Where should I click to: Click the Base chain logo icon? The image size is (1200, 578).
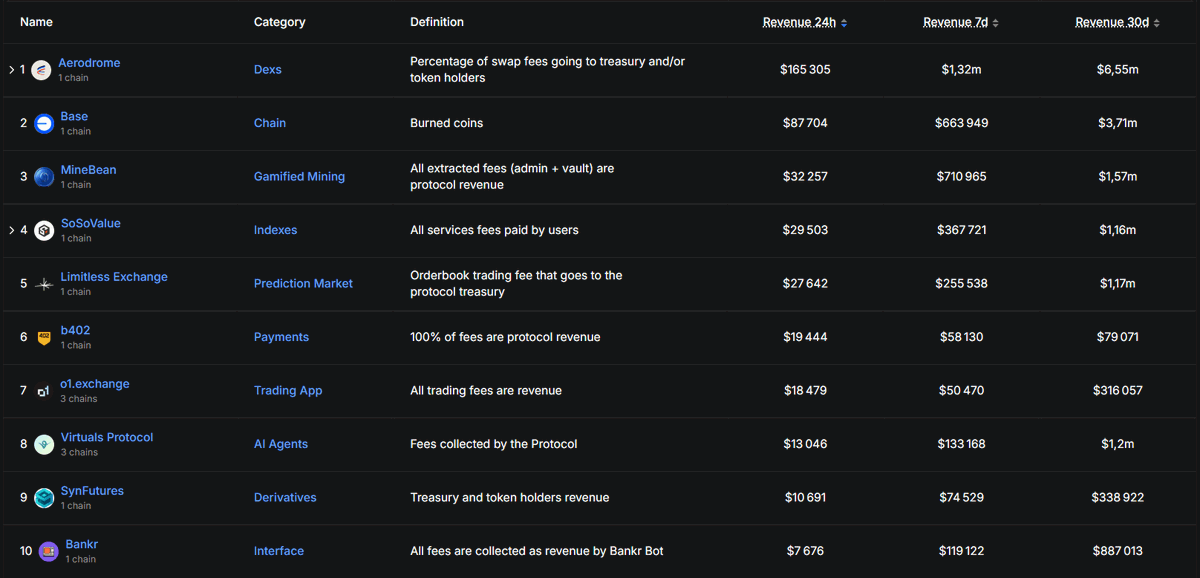tap(44, 124)
